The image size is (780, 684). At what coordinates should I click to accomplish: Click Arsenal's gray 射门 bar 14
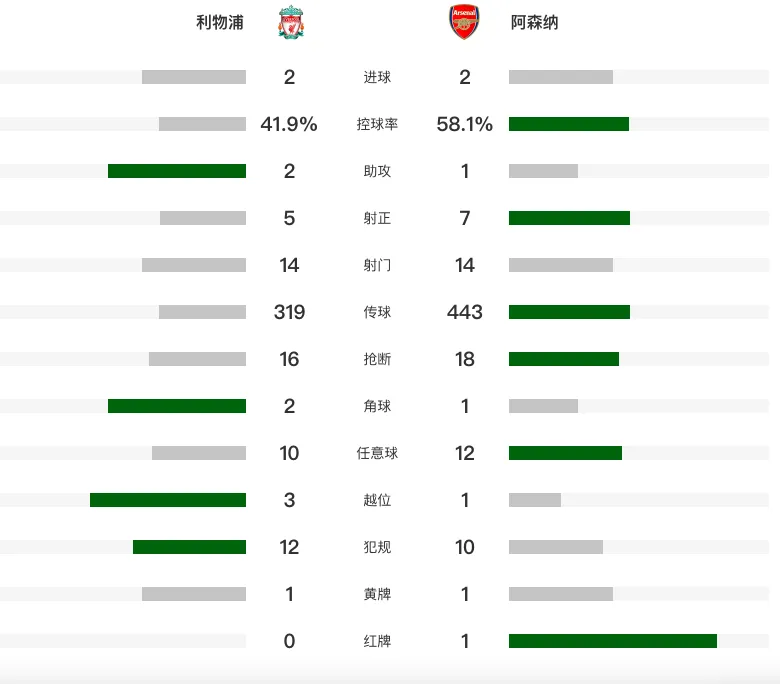point(561,265)
